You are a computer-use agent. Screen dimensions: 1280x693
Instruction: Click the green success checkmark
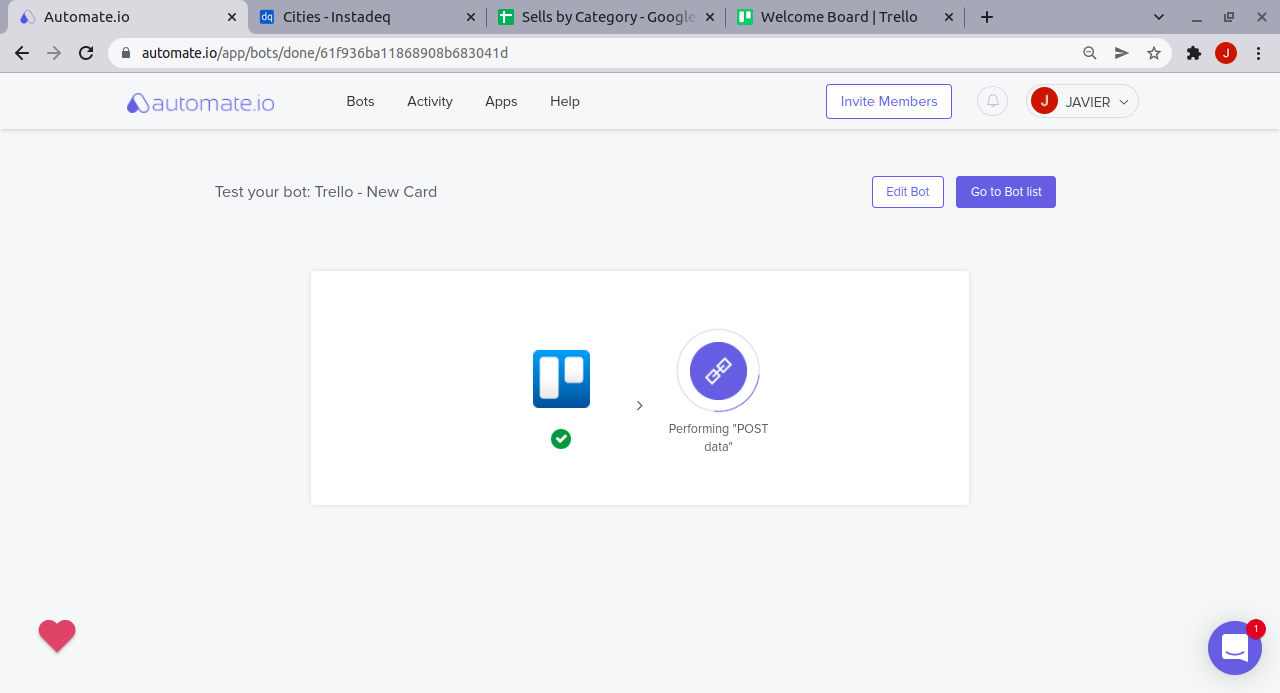(x=561, y=439)
